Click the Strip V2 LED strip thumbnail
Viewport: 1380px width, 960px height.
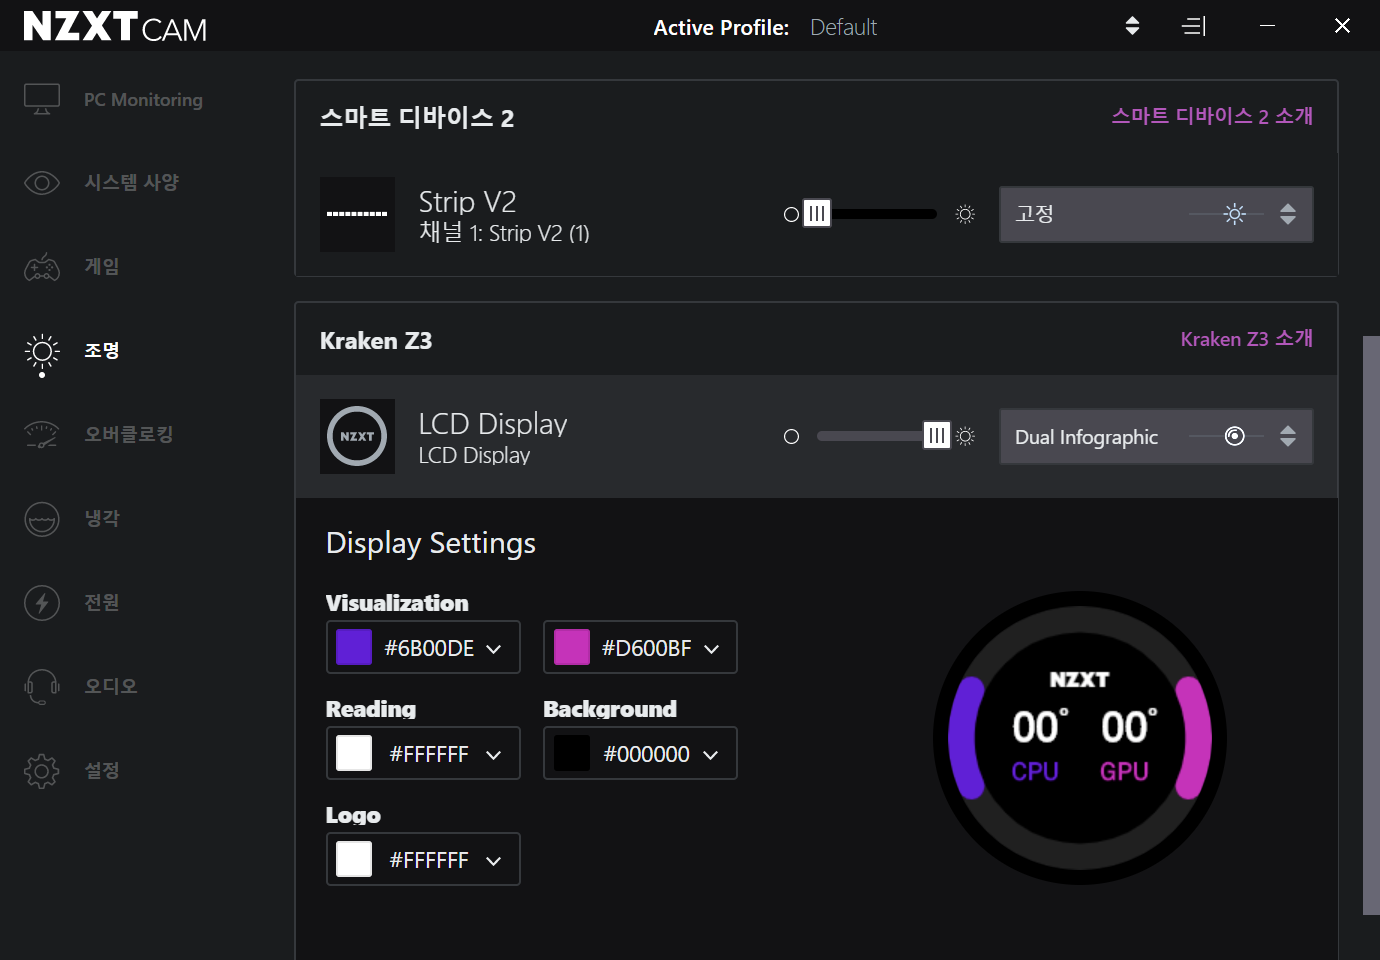(357, 214)
